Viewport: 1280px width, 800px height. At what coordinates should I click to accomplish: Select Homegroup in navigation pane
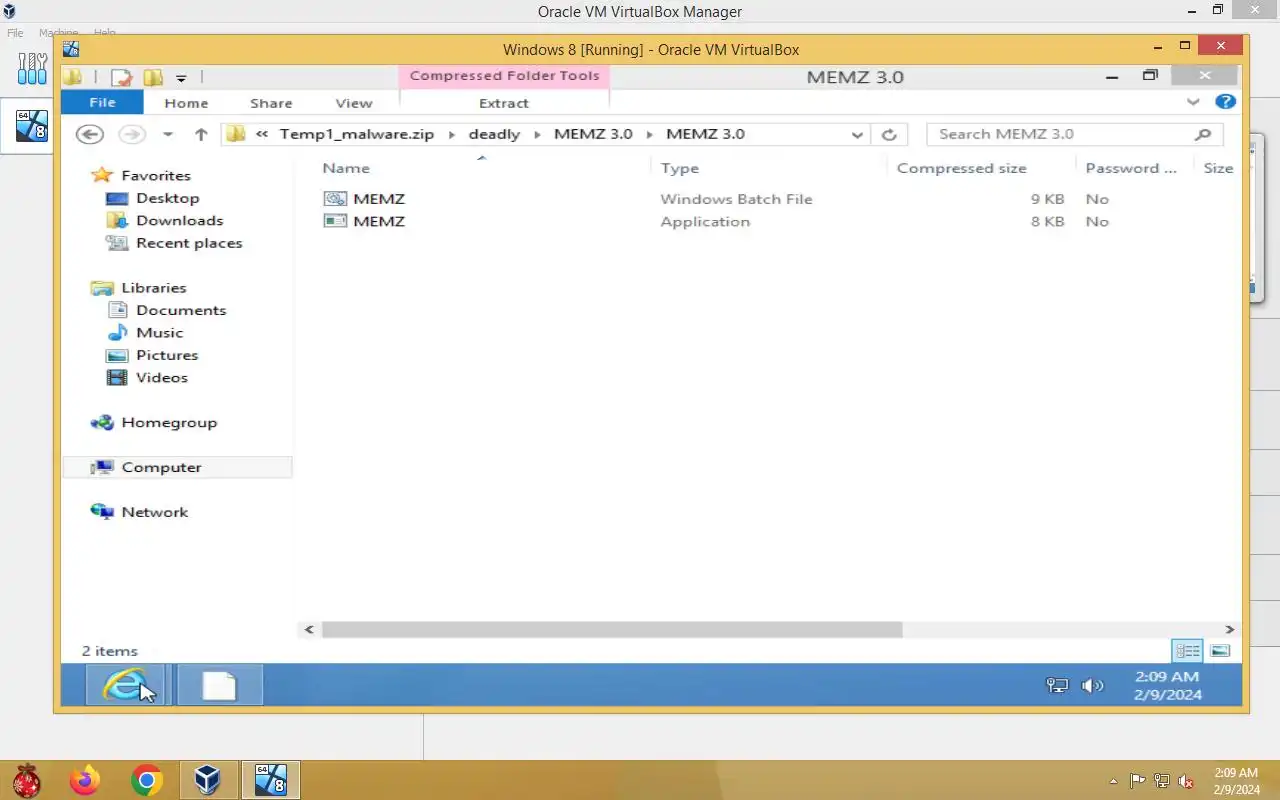click(x=169, y=423)
